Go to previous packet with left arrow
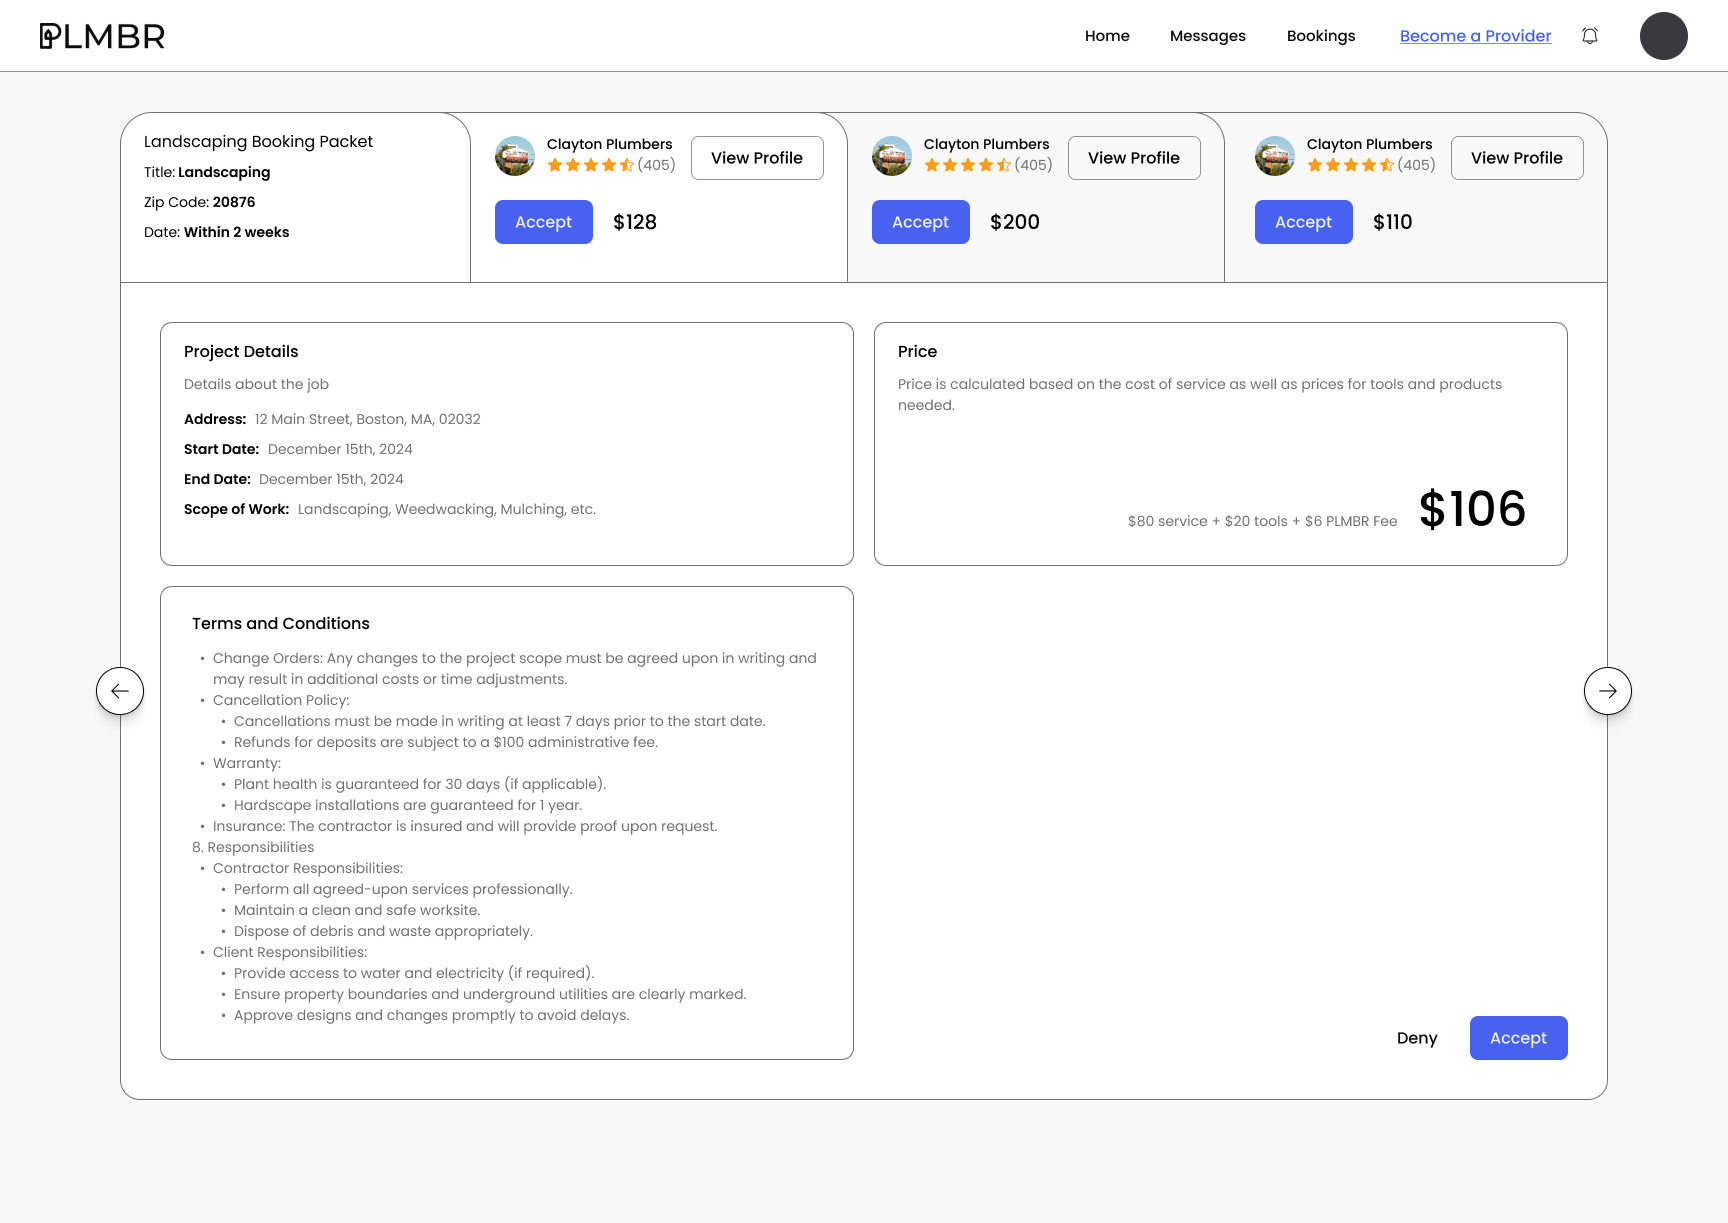 coord(120,691)
